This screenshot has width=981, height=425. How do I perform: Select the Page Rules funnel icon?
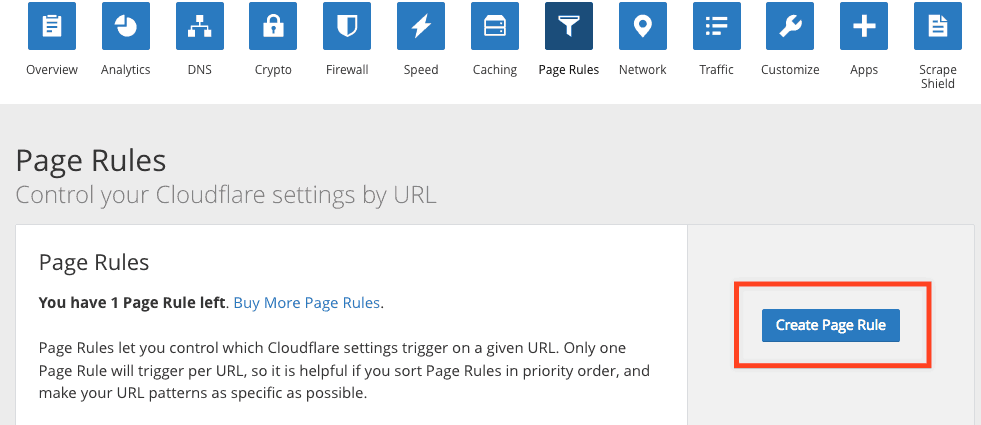point(569,26)
